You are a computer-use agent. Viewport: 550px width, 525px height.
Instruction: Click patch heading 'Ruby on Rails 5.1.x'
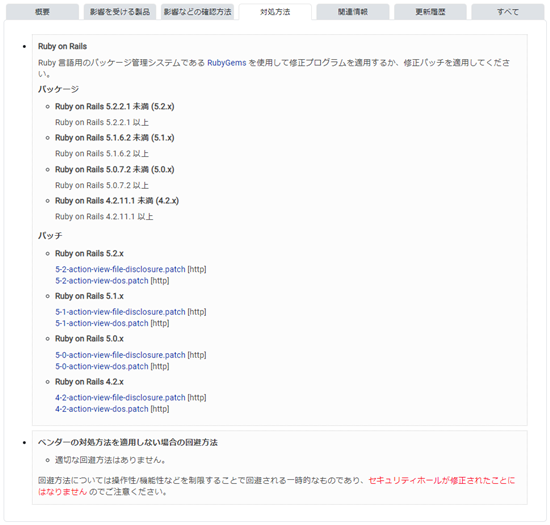[x=89, y=296]
